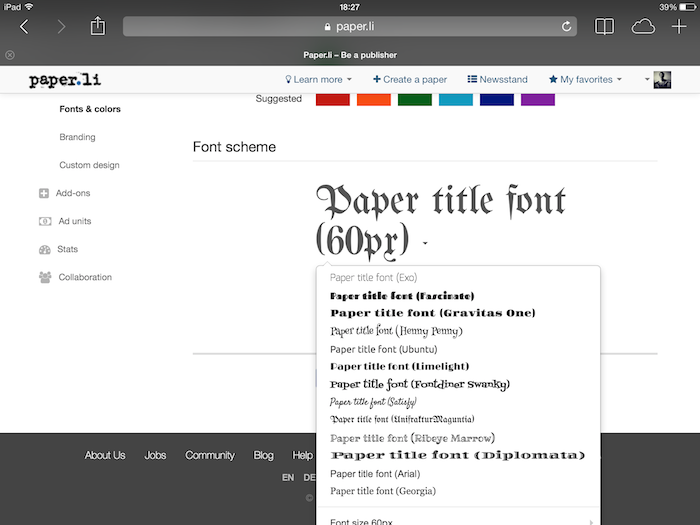Open Help footer link
700x525 pixels.
pyautogui.click(x=302, y=455)
